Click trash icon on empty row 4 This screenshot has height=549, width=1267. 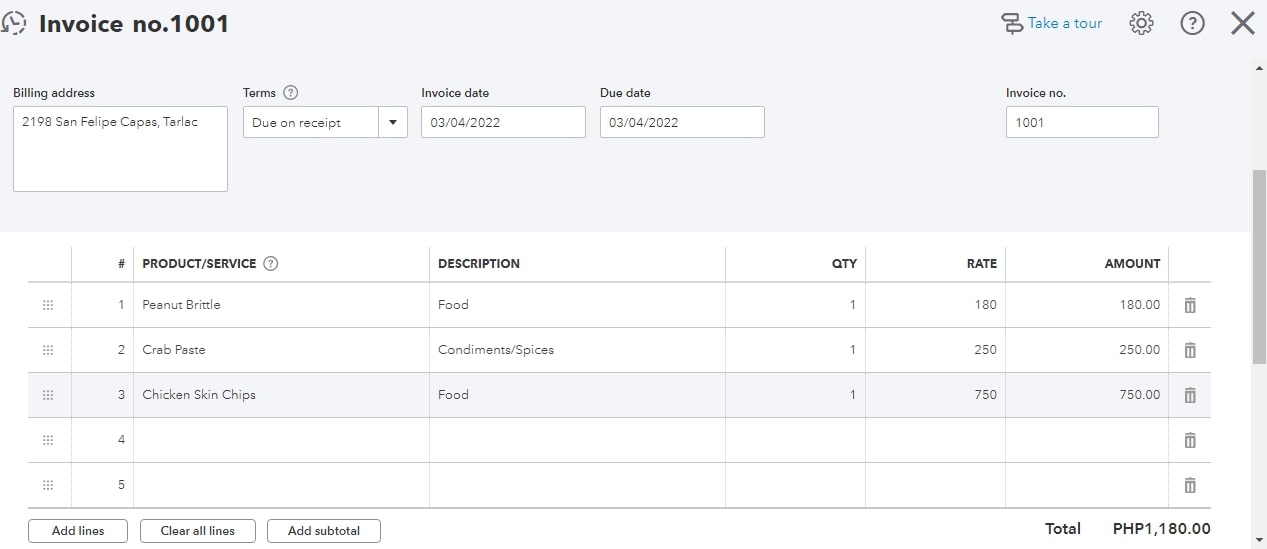coord(1189,440)
